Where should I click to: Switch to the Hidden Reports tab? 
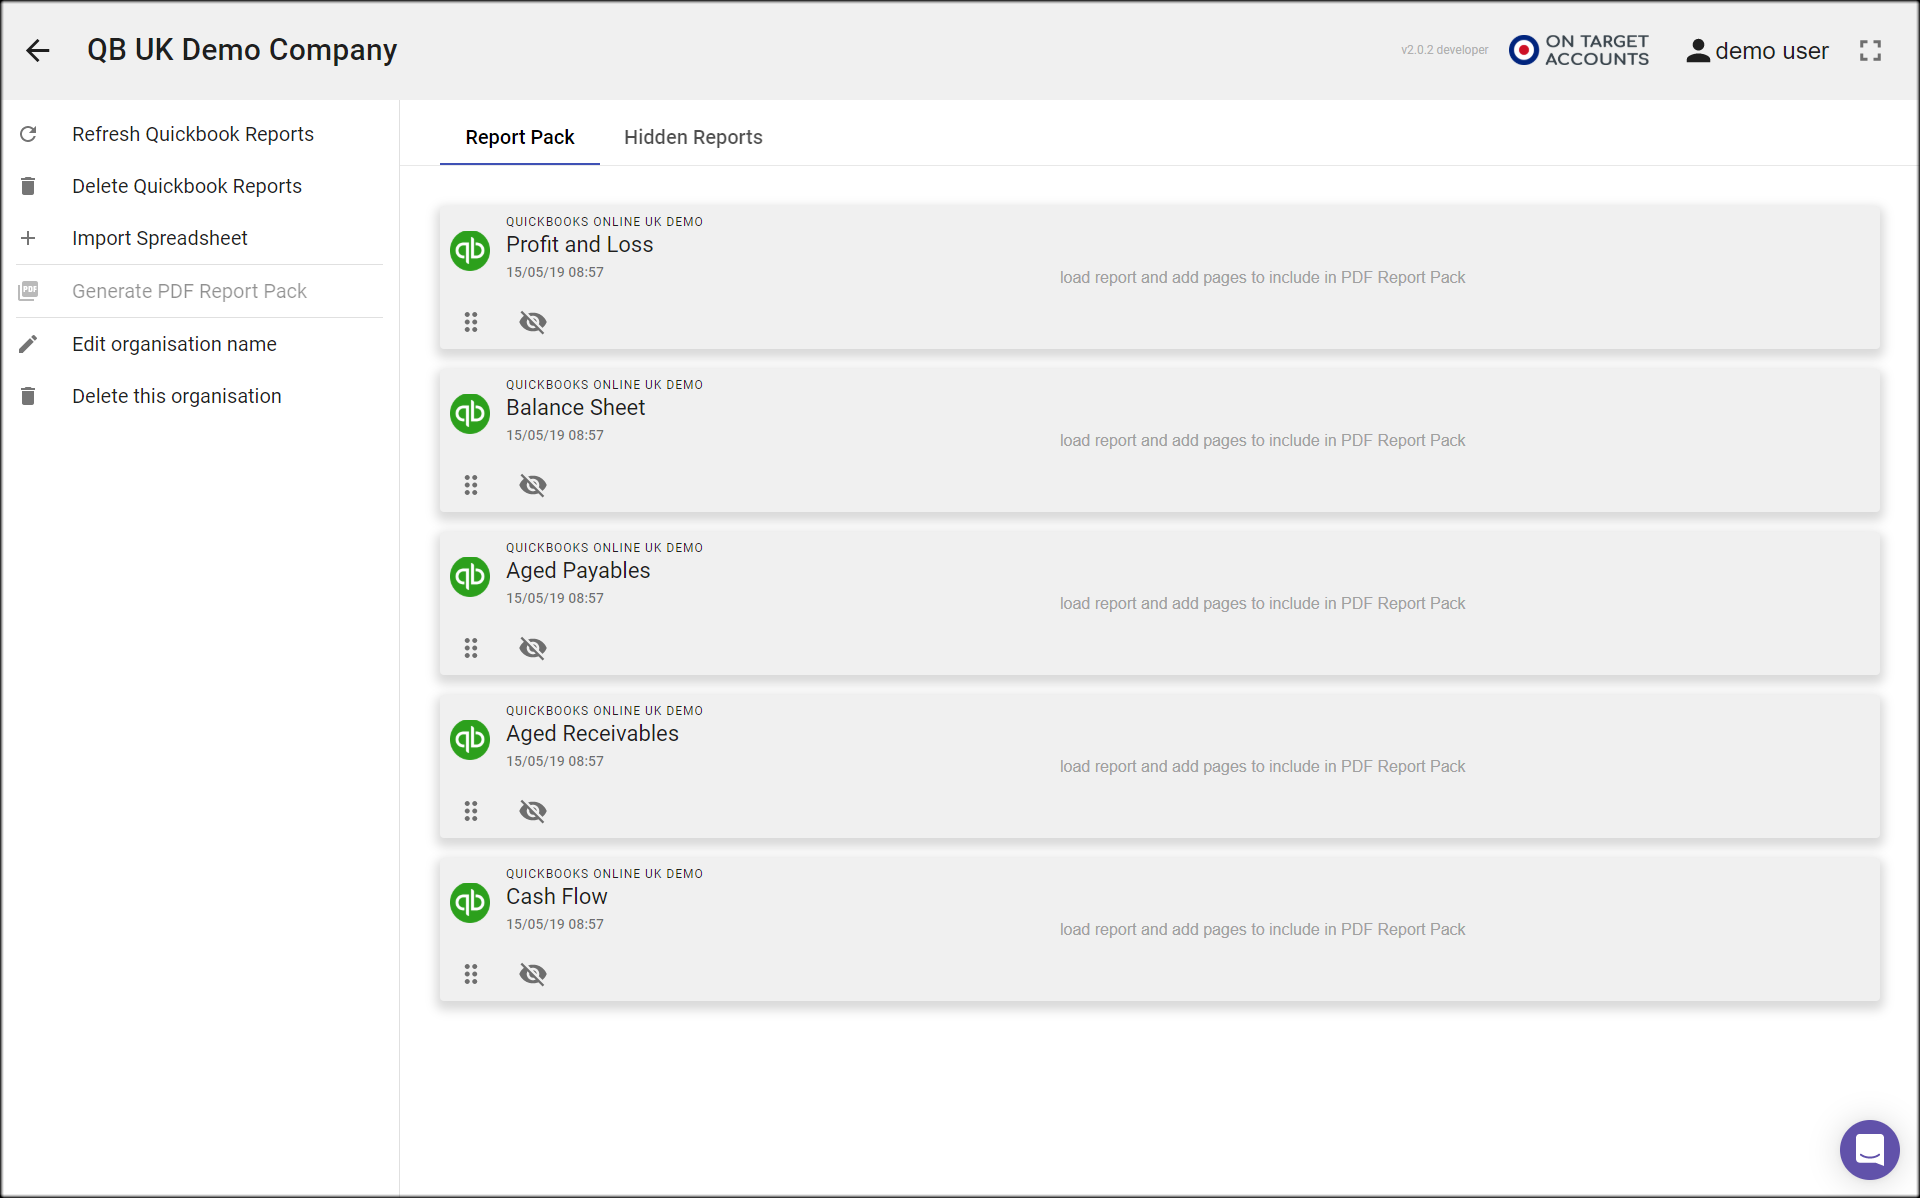click(x=693, y=137)
